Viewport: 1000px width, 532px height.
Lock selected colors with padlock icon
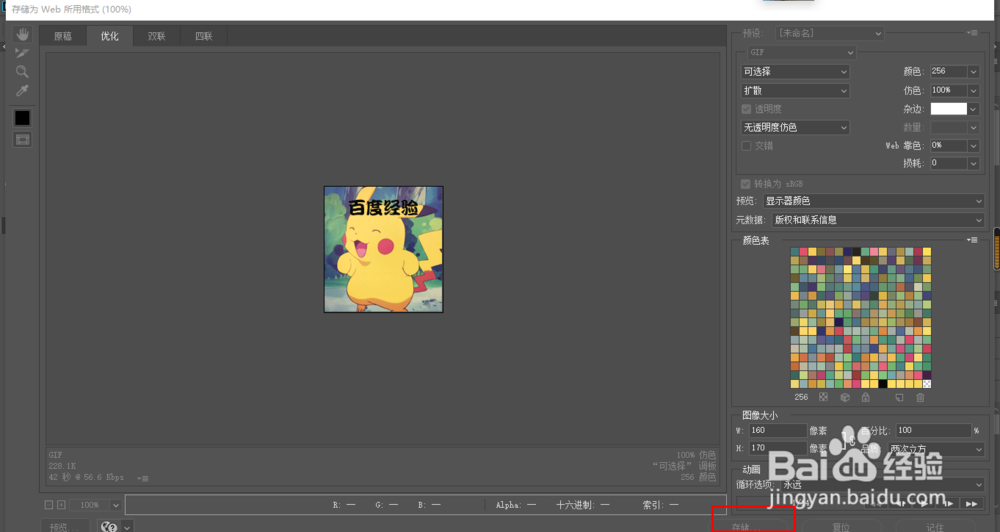[x=865, y=397]
